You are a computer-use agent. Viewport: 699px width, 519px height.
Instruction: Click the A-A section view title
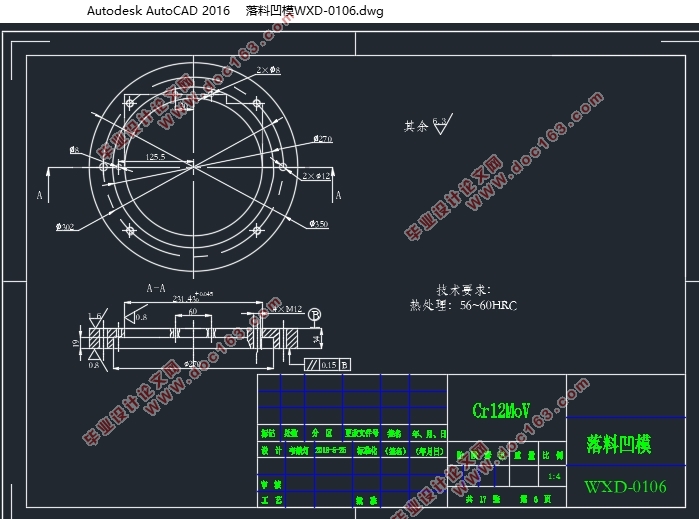pyautogui.click(x=156, y=288)
